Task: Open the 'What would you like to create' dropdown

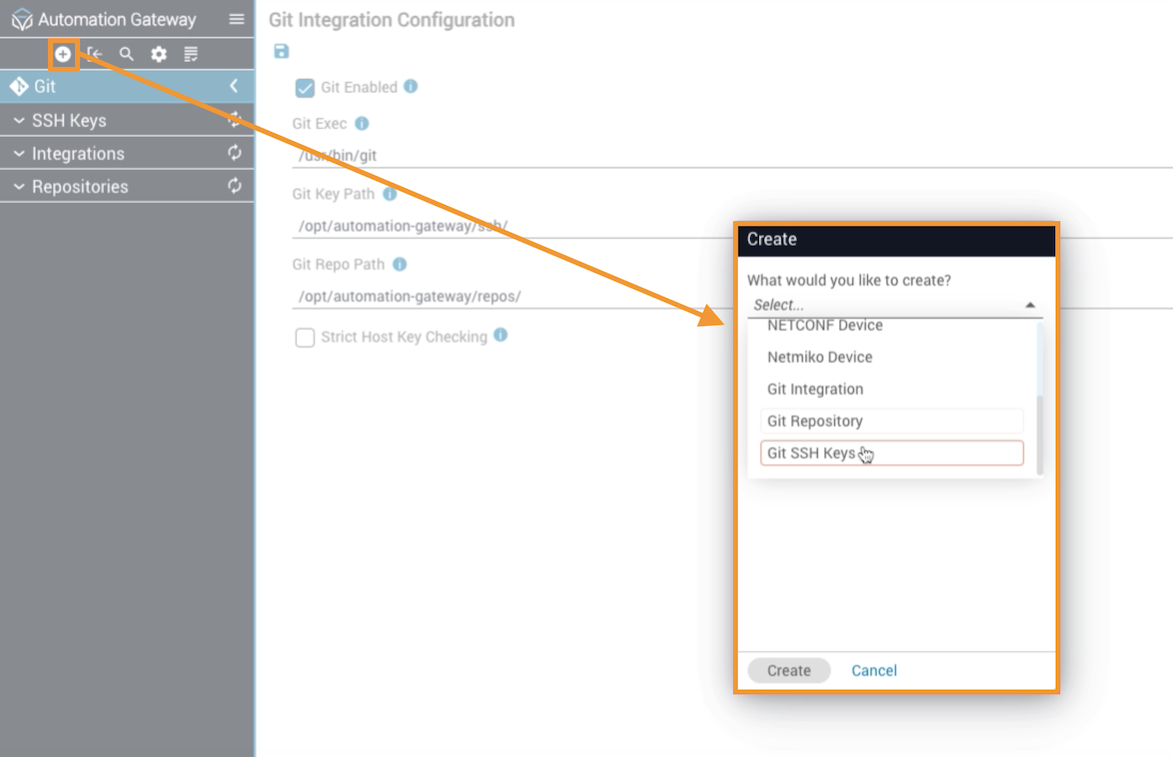Action: coord(894,305)
